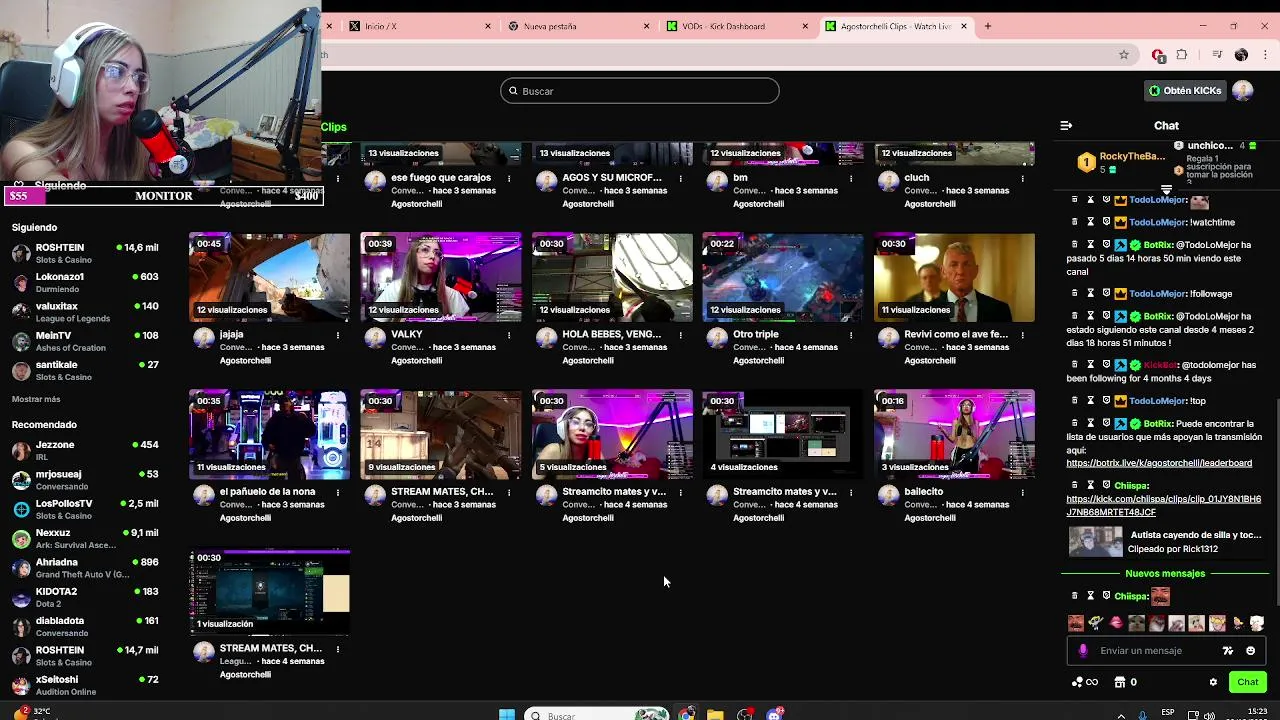This screenshot has height=720, width=1280.
Task: Click the 'Obtén KICKs' button
Action: [x=1185, y=91]
